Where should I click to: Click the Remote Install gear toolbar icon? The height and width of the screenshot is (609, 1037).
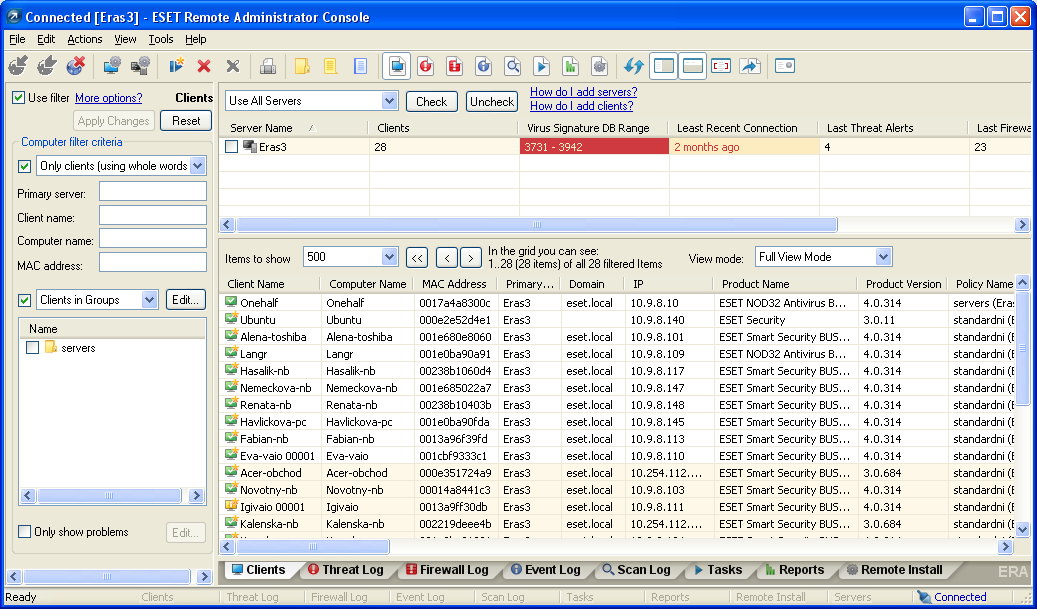pos(599,66)
